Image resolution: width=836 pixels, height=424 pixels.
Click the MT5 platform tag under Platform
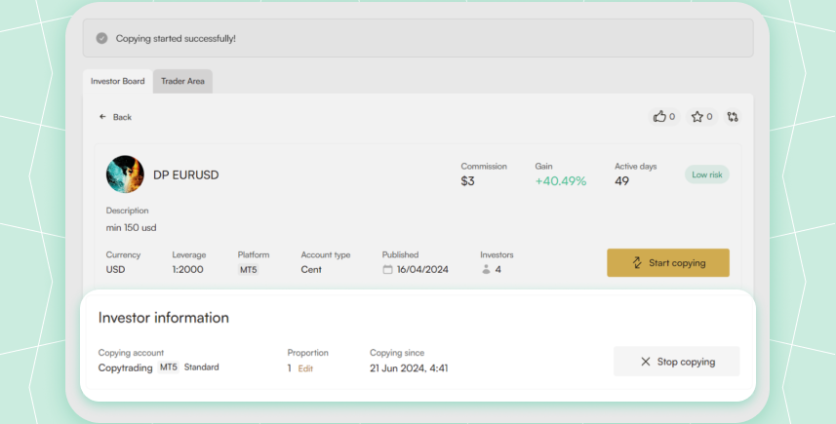pos(248,269)
